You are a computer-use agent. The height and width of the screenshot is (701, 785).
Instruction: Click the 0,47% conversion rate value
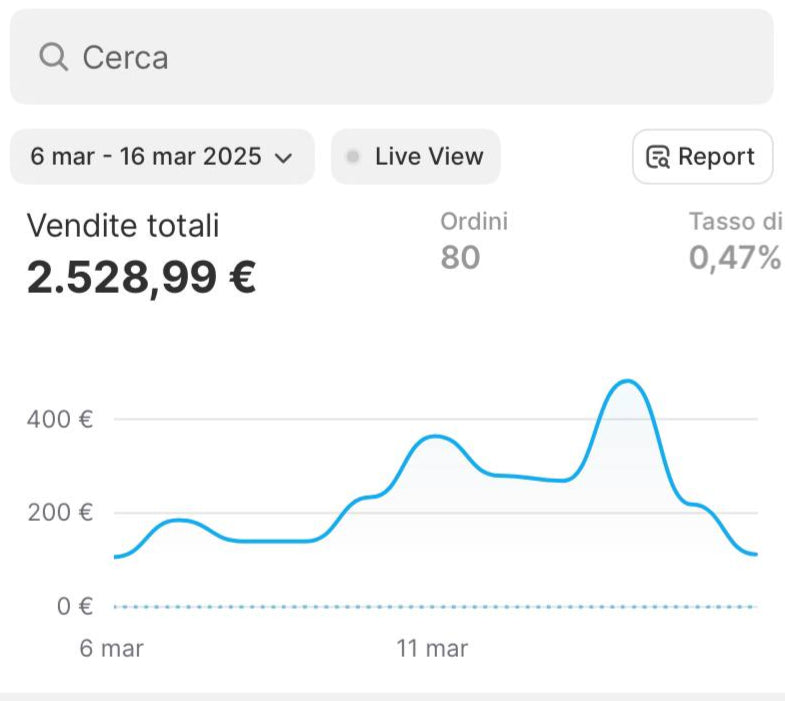pos(735,257)
